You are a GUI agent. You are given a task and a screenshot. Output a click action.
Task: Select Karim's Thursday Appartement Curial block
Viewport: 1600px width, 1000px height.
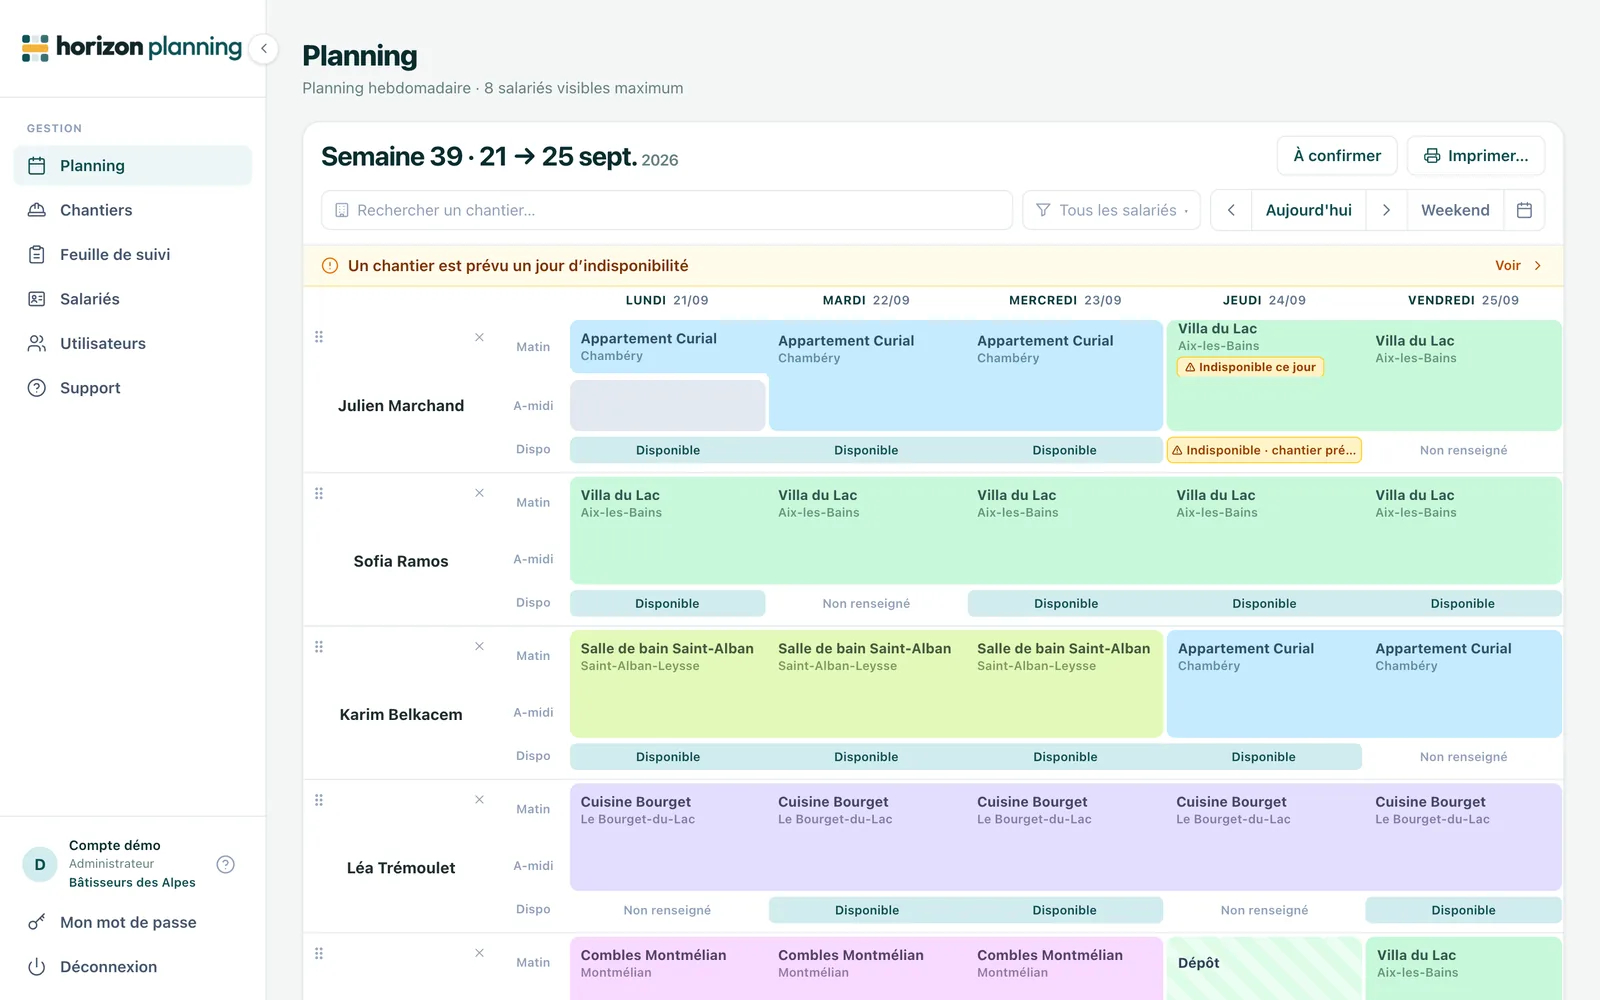tap(1264, 684)
